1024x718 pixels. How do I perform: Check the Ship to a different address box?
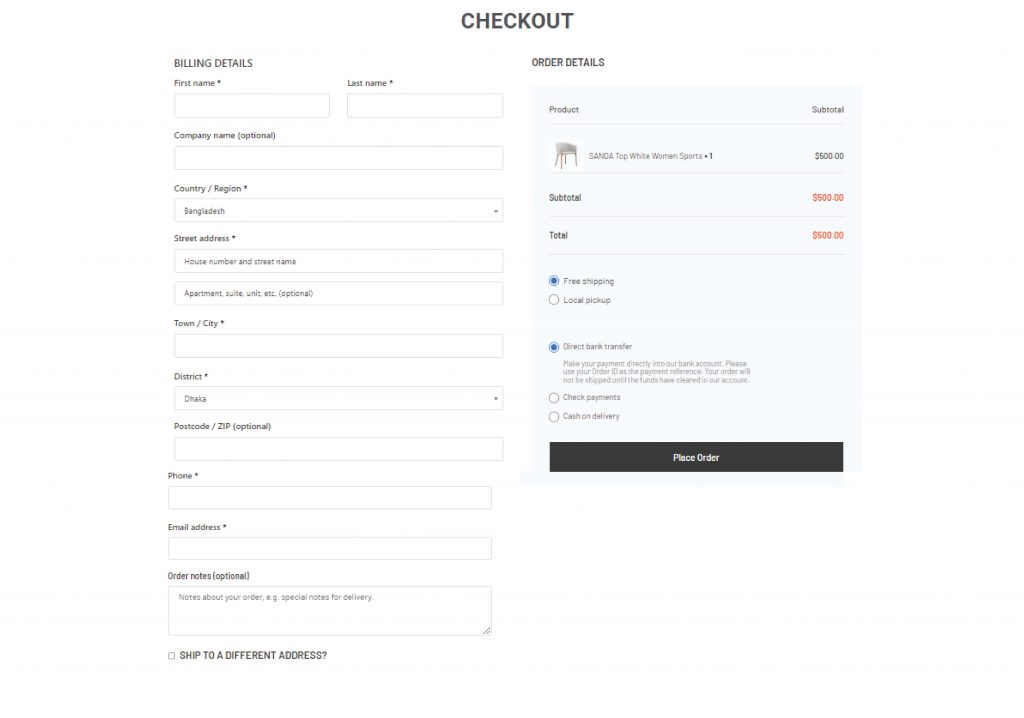[x=170, y=655]
